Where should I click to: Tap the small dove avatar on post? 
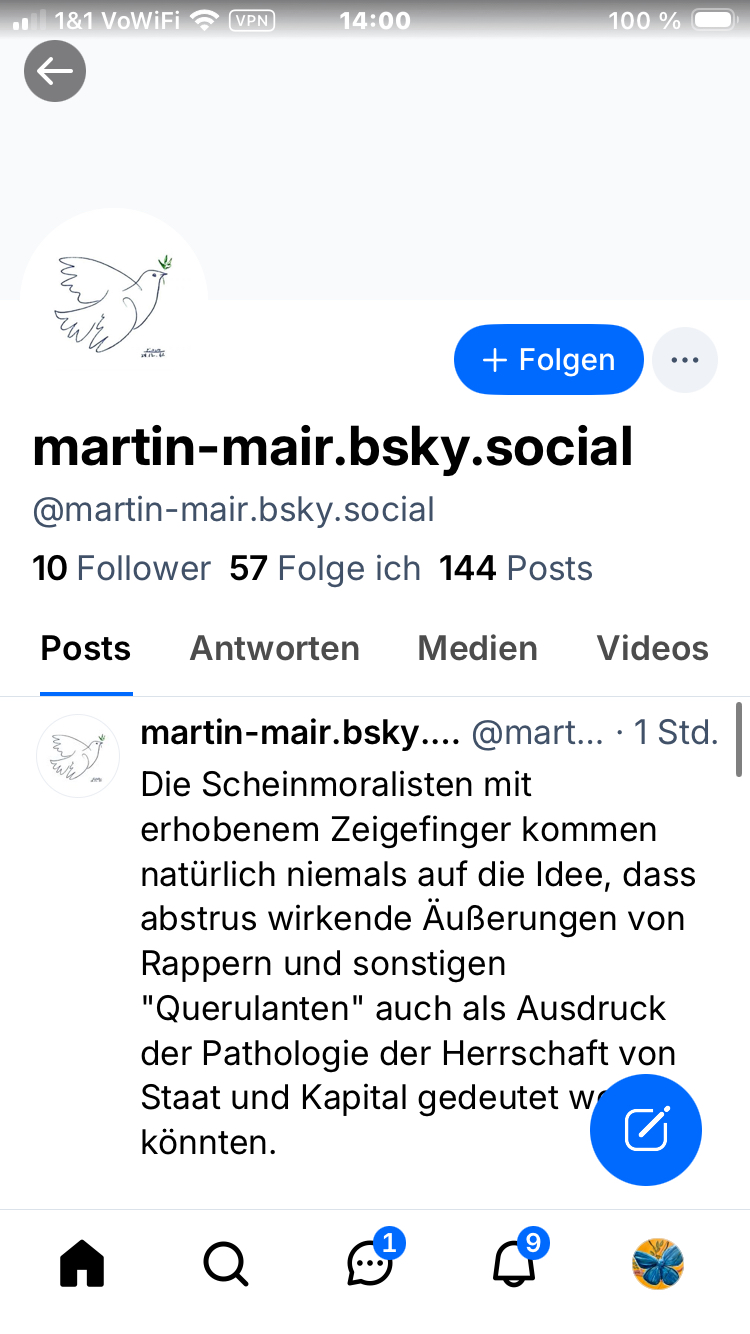[78, 755]
